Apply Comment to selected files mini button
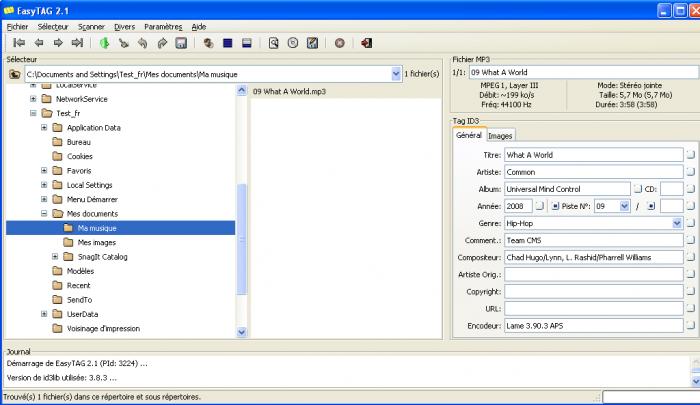 point(691,240)
